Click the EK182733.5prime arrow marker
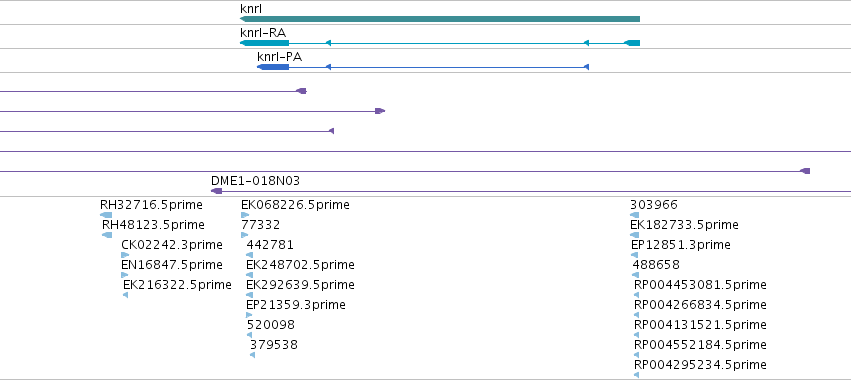851x380 pixels. pos(634,235)
